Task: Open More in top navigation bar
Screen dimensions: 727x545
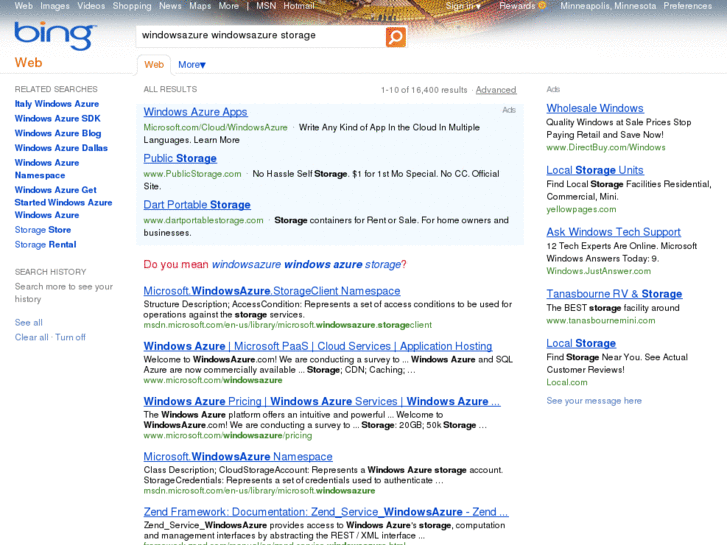Action: point(229,6)
